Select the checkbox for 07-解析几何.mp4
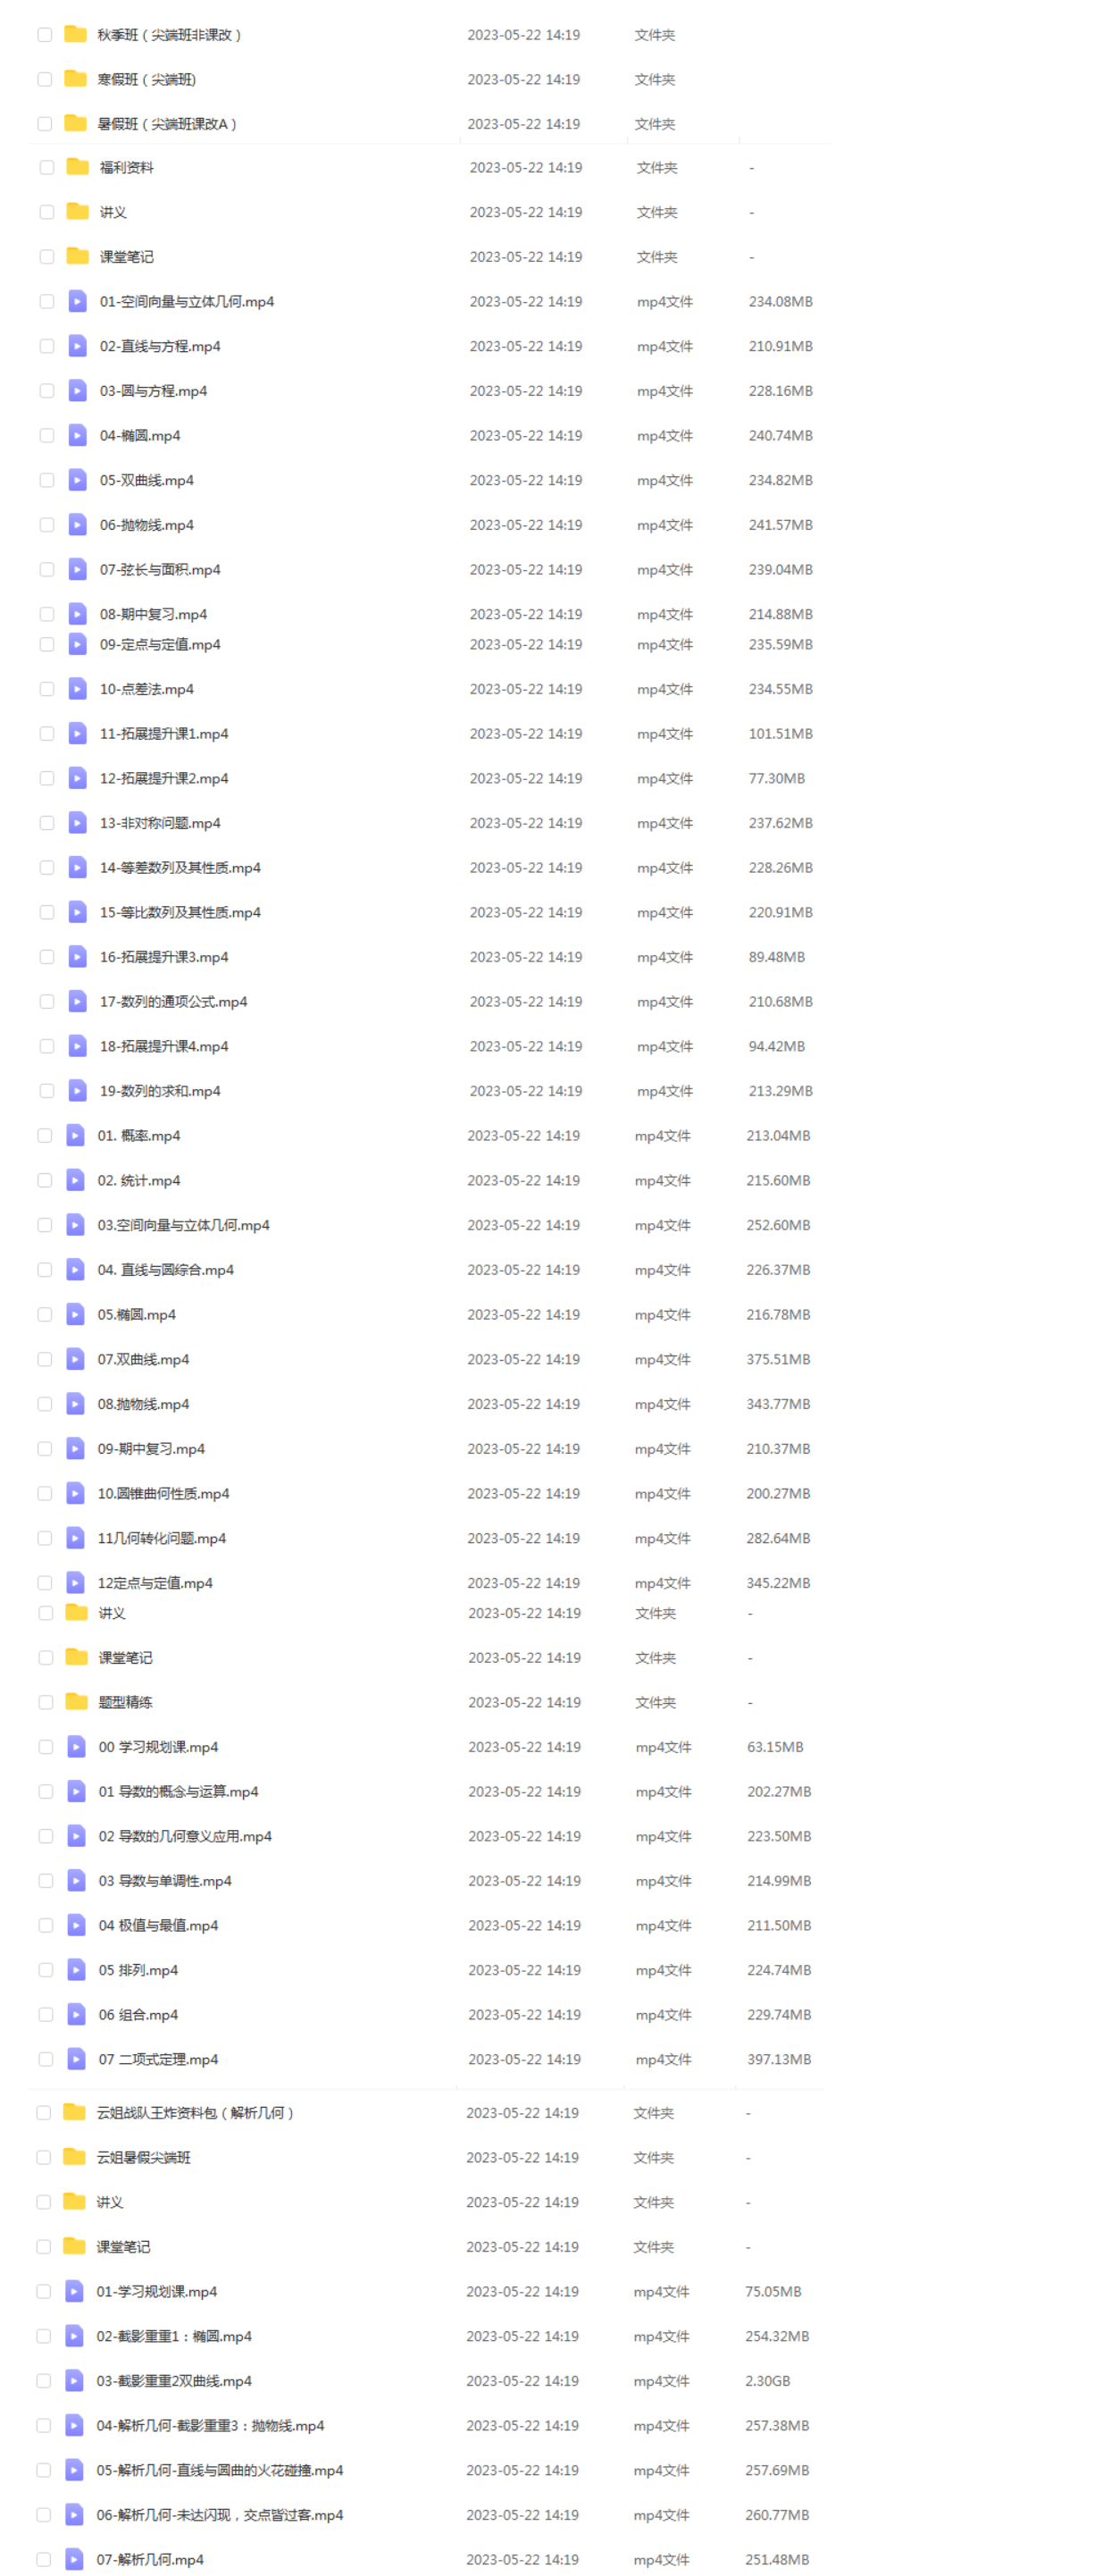Viewport: 1103px width, 2576px height. click(44, 2560)
